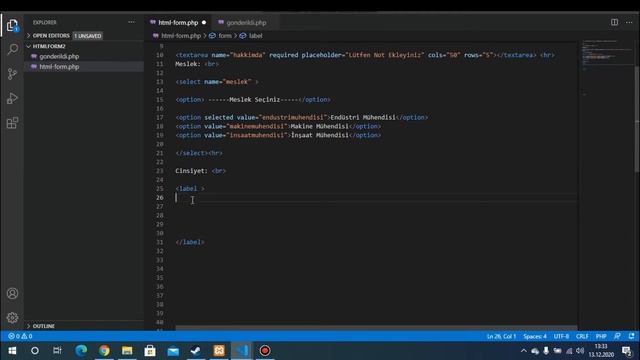Viewport: 640px width, 360px height.
Task: Open the Source Control view
Action: (x=12, y=74)
